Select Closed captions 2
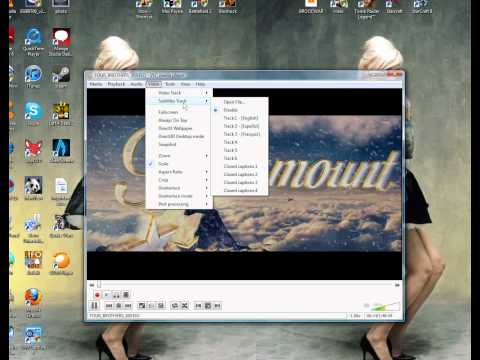This screenshot has width=480, height=360. (240, 174)
